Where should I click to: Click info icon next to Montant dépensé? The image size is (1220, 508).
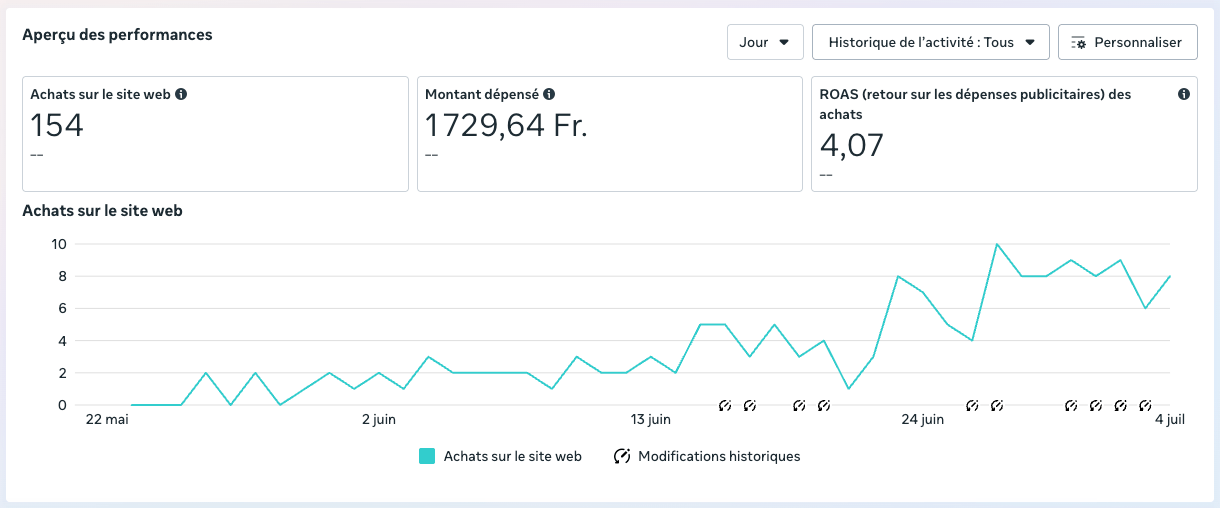point(549,94)
